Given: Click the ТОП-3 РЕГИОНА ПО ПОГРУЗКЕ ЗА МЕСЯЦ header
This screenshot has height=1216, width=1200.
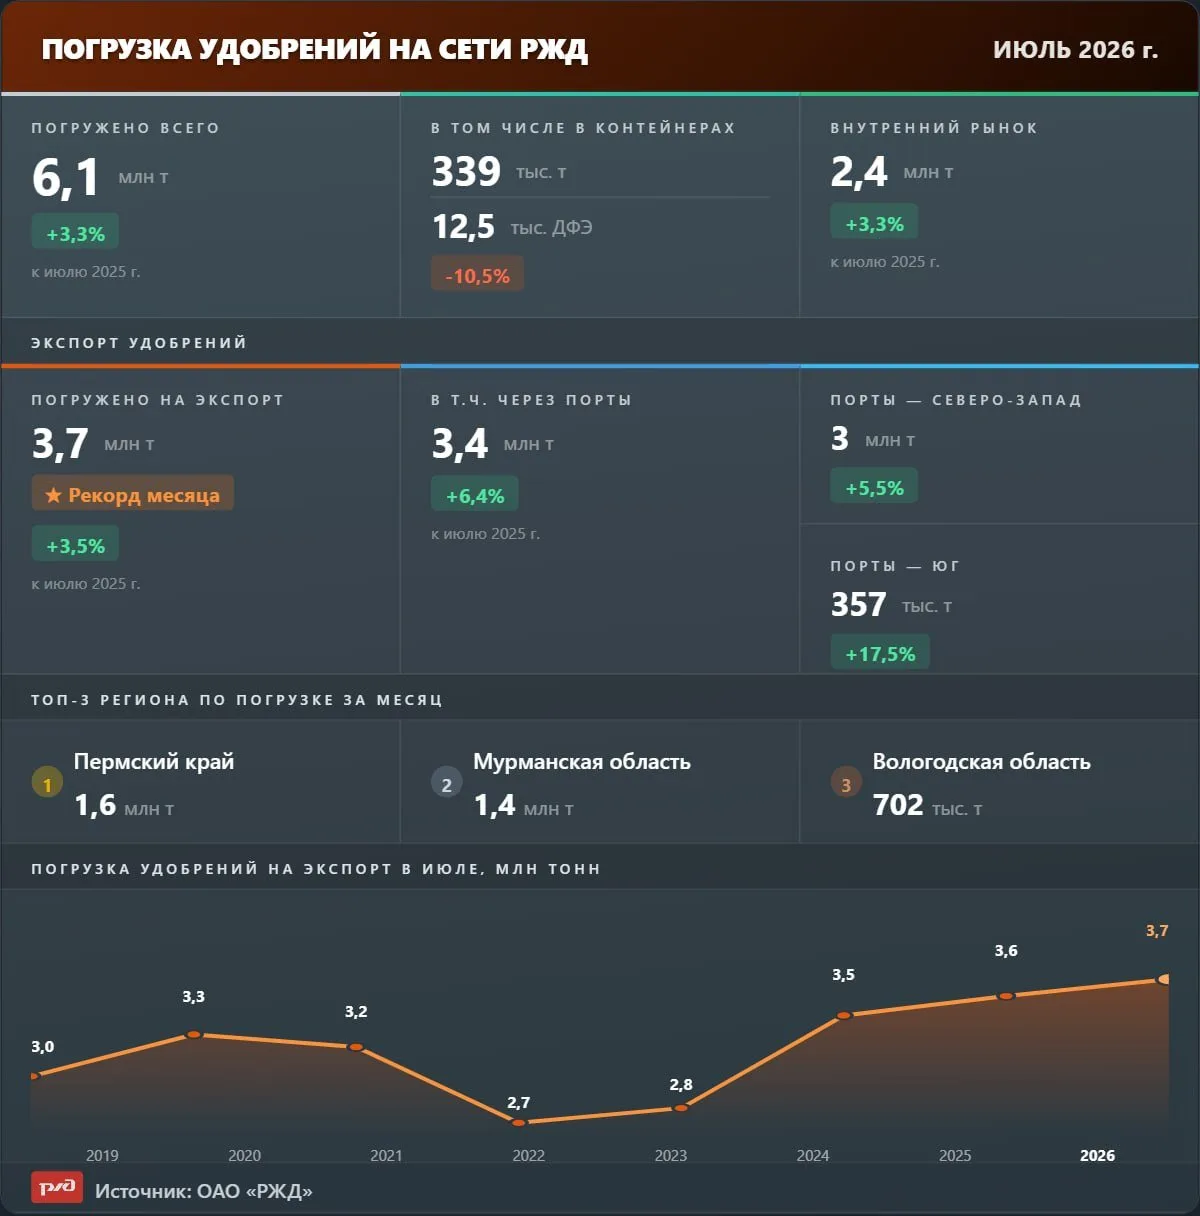Looking at the screenshot, I should pos(237,700).
